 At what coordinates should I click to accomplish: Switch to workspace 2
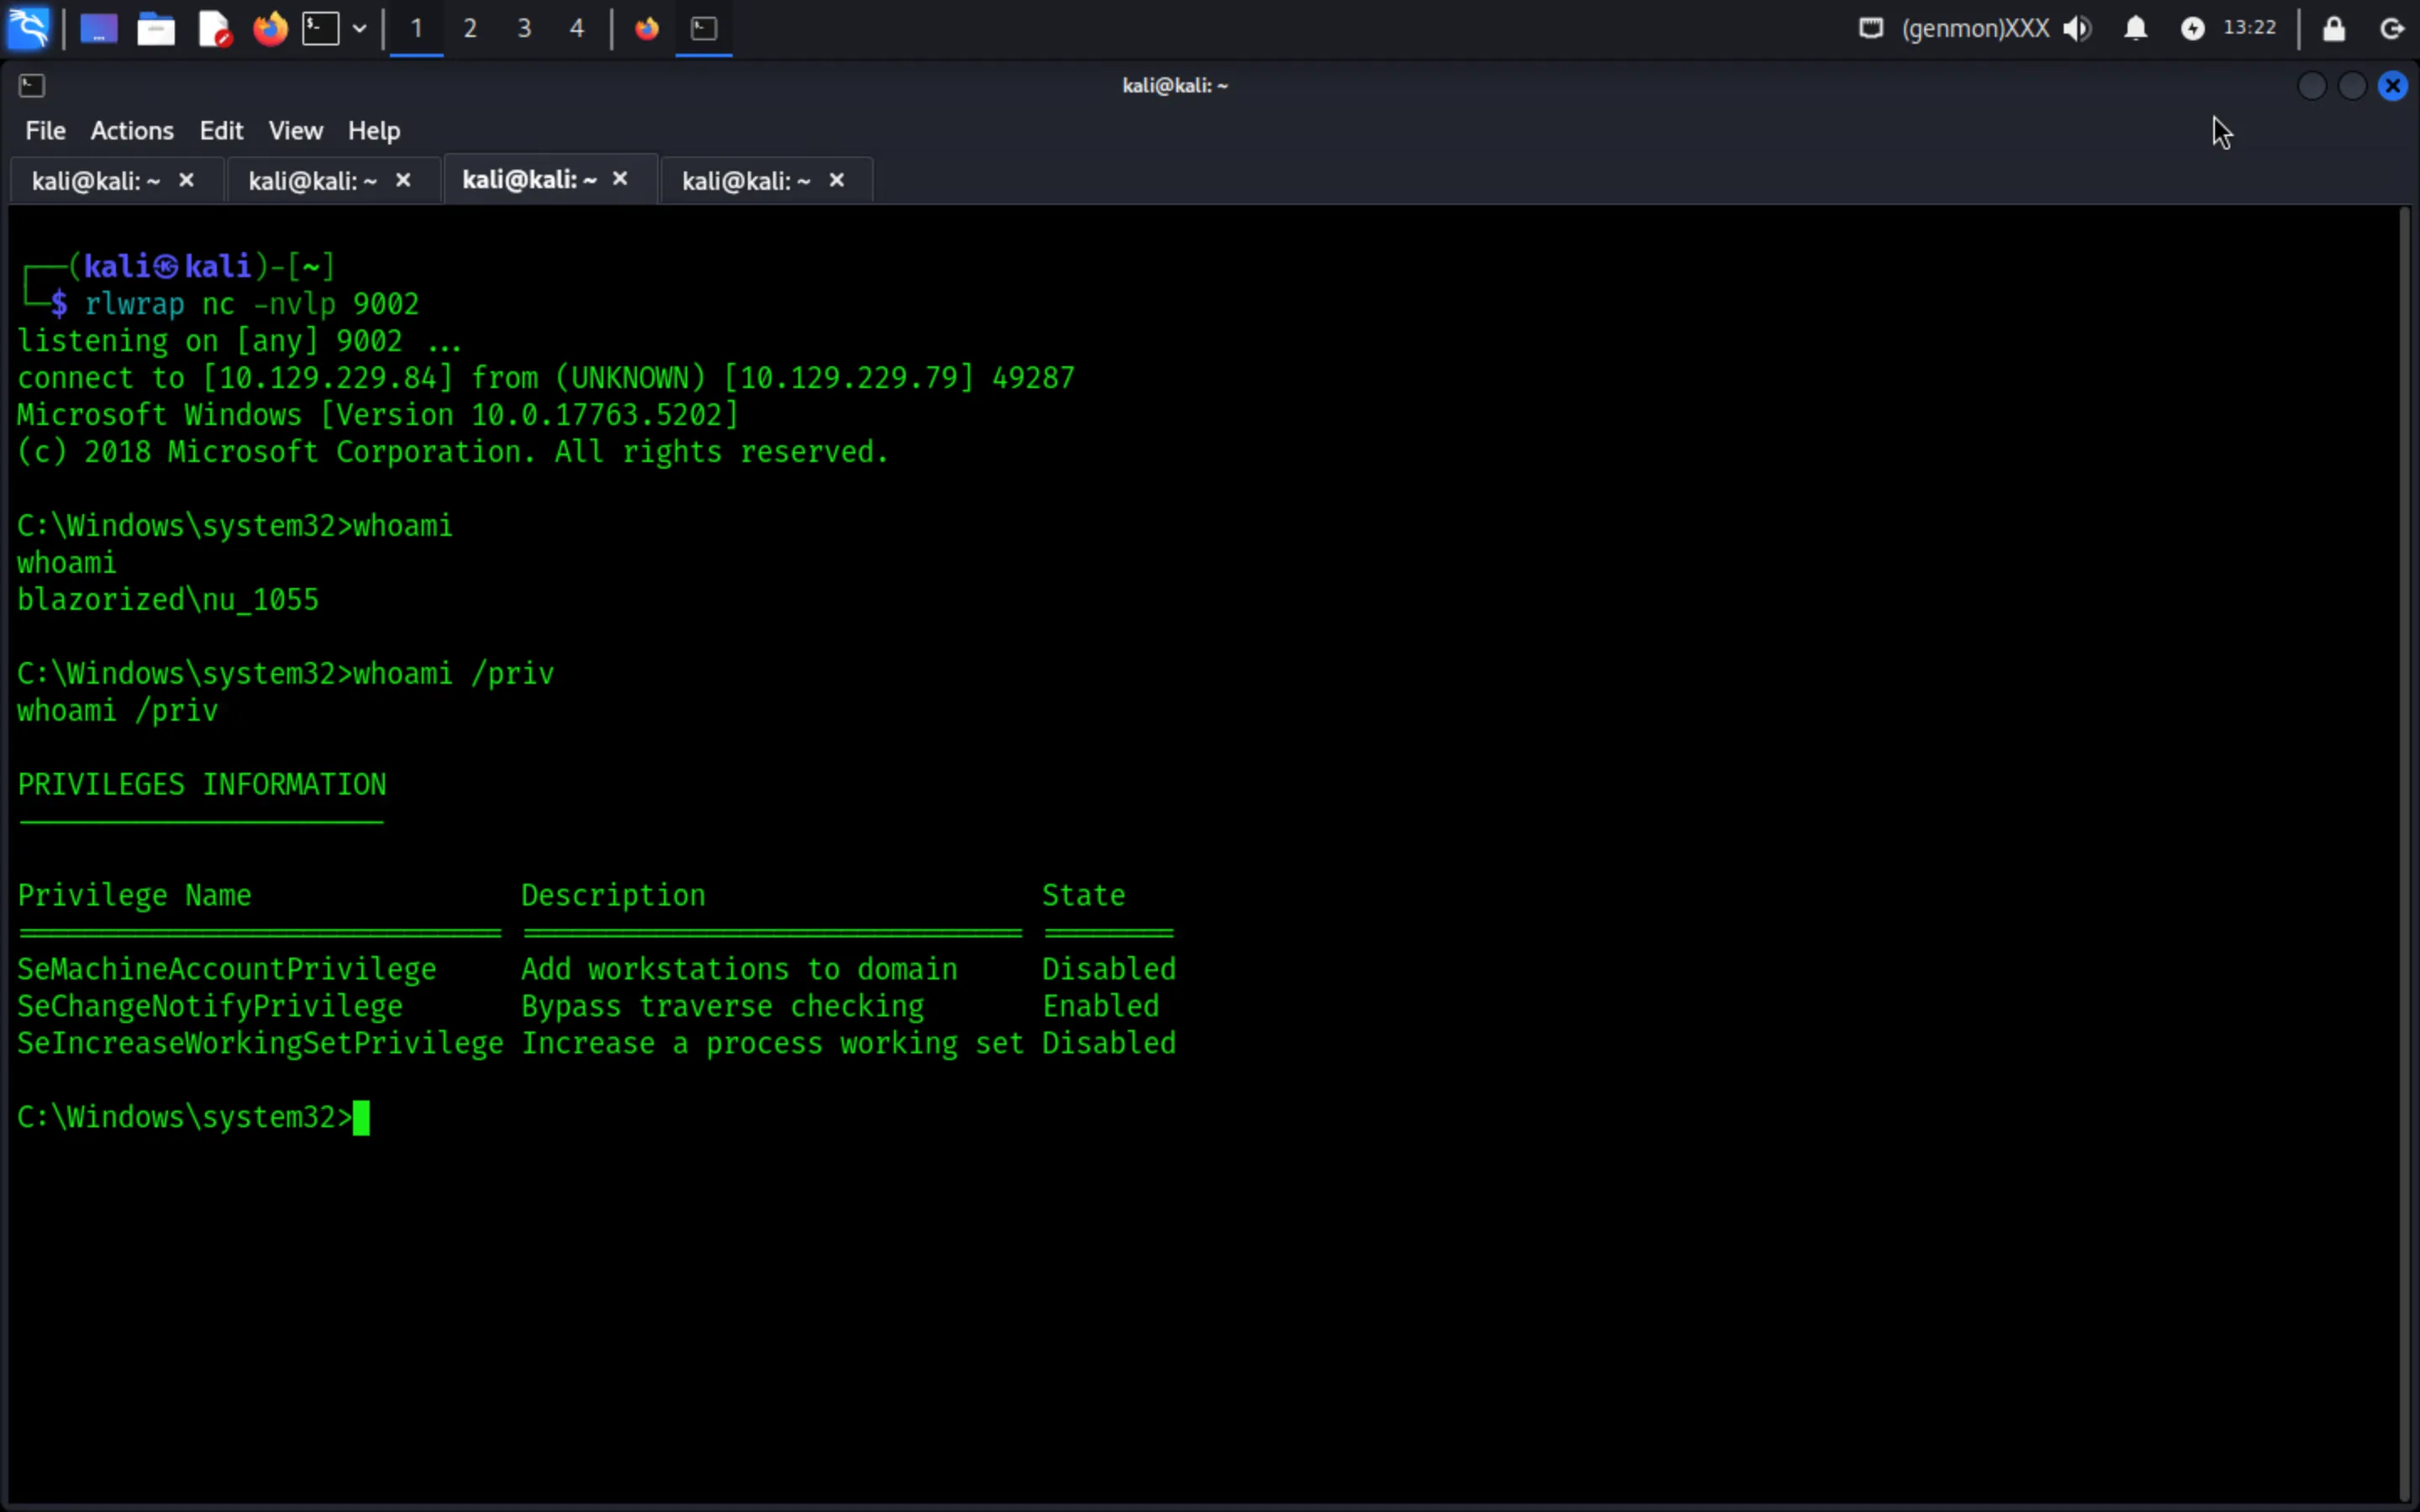click(470, 29)
